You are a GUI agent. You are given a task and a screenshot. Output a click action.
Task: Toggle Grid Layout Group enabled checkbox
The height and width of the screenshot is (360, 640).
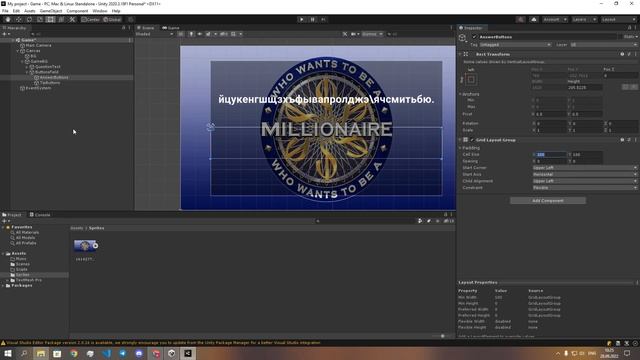point(472,140)
